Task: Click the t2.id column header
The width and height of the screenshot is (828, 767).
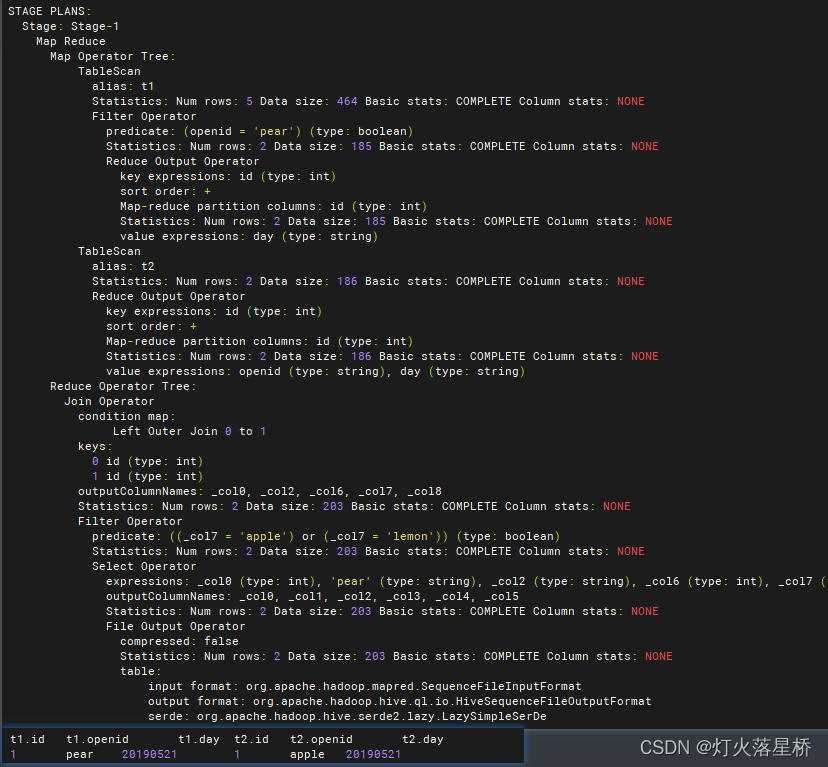Action: [251, 739]
